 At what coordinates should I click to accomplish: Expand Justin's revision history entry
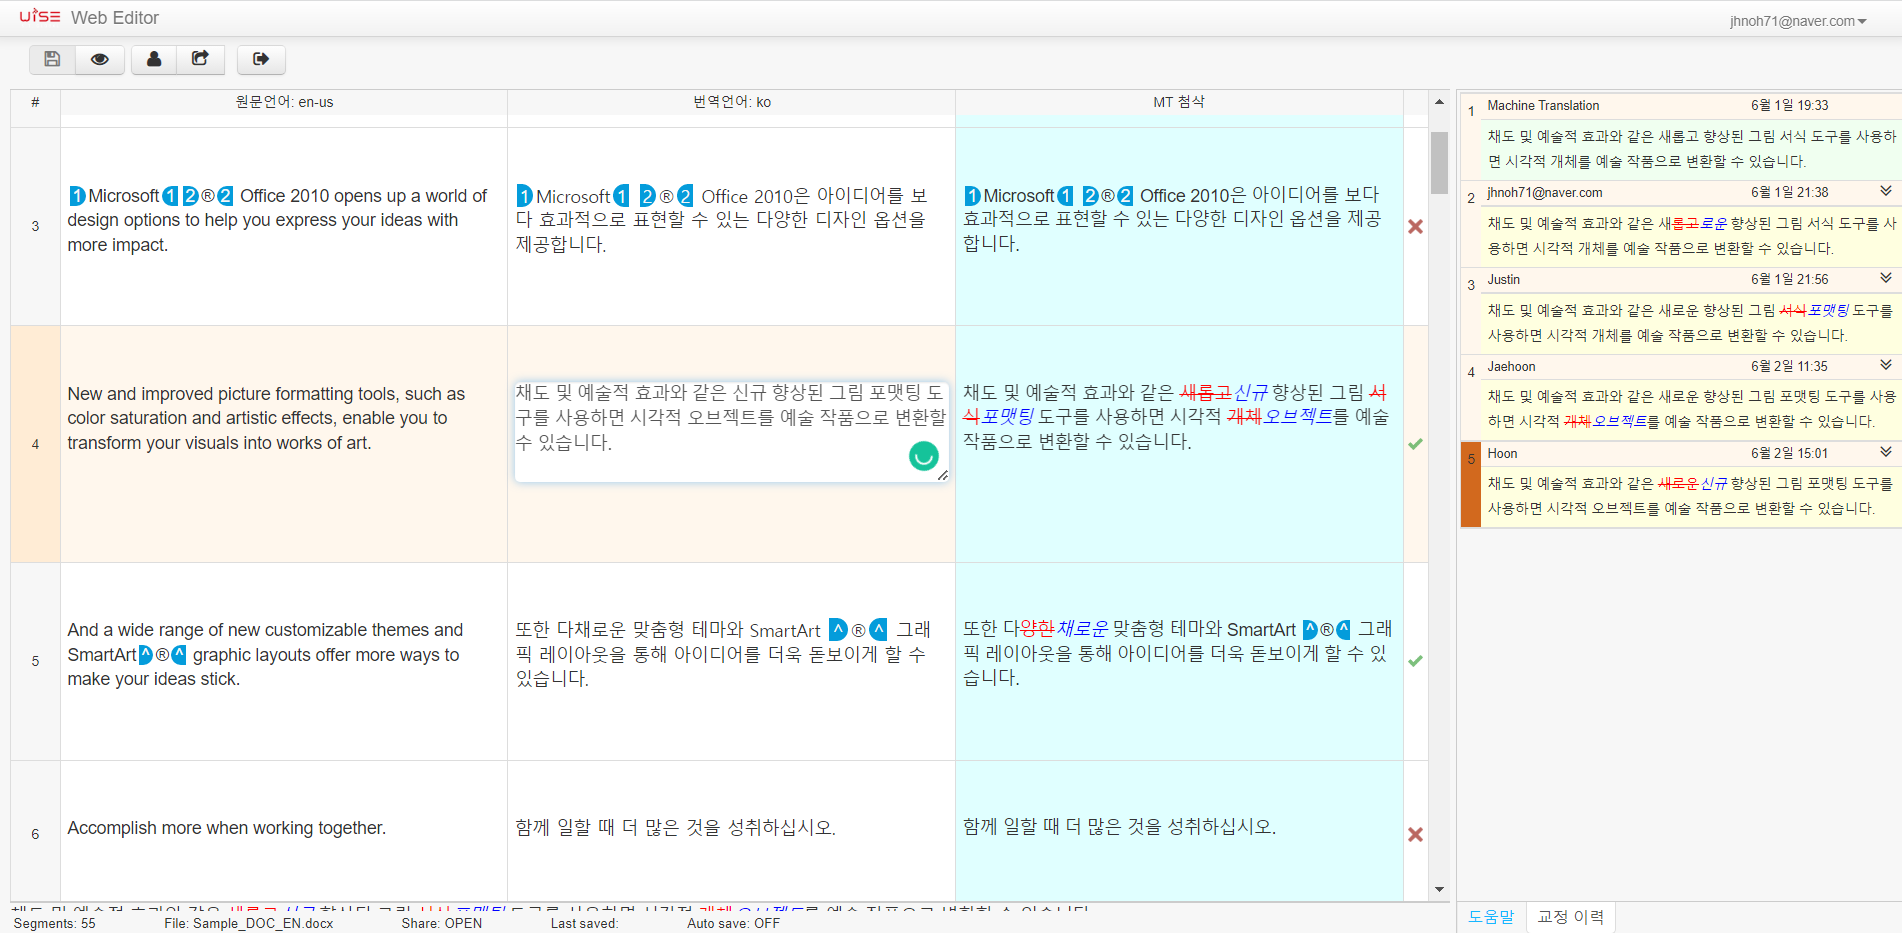[x=1885, y=278]
